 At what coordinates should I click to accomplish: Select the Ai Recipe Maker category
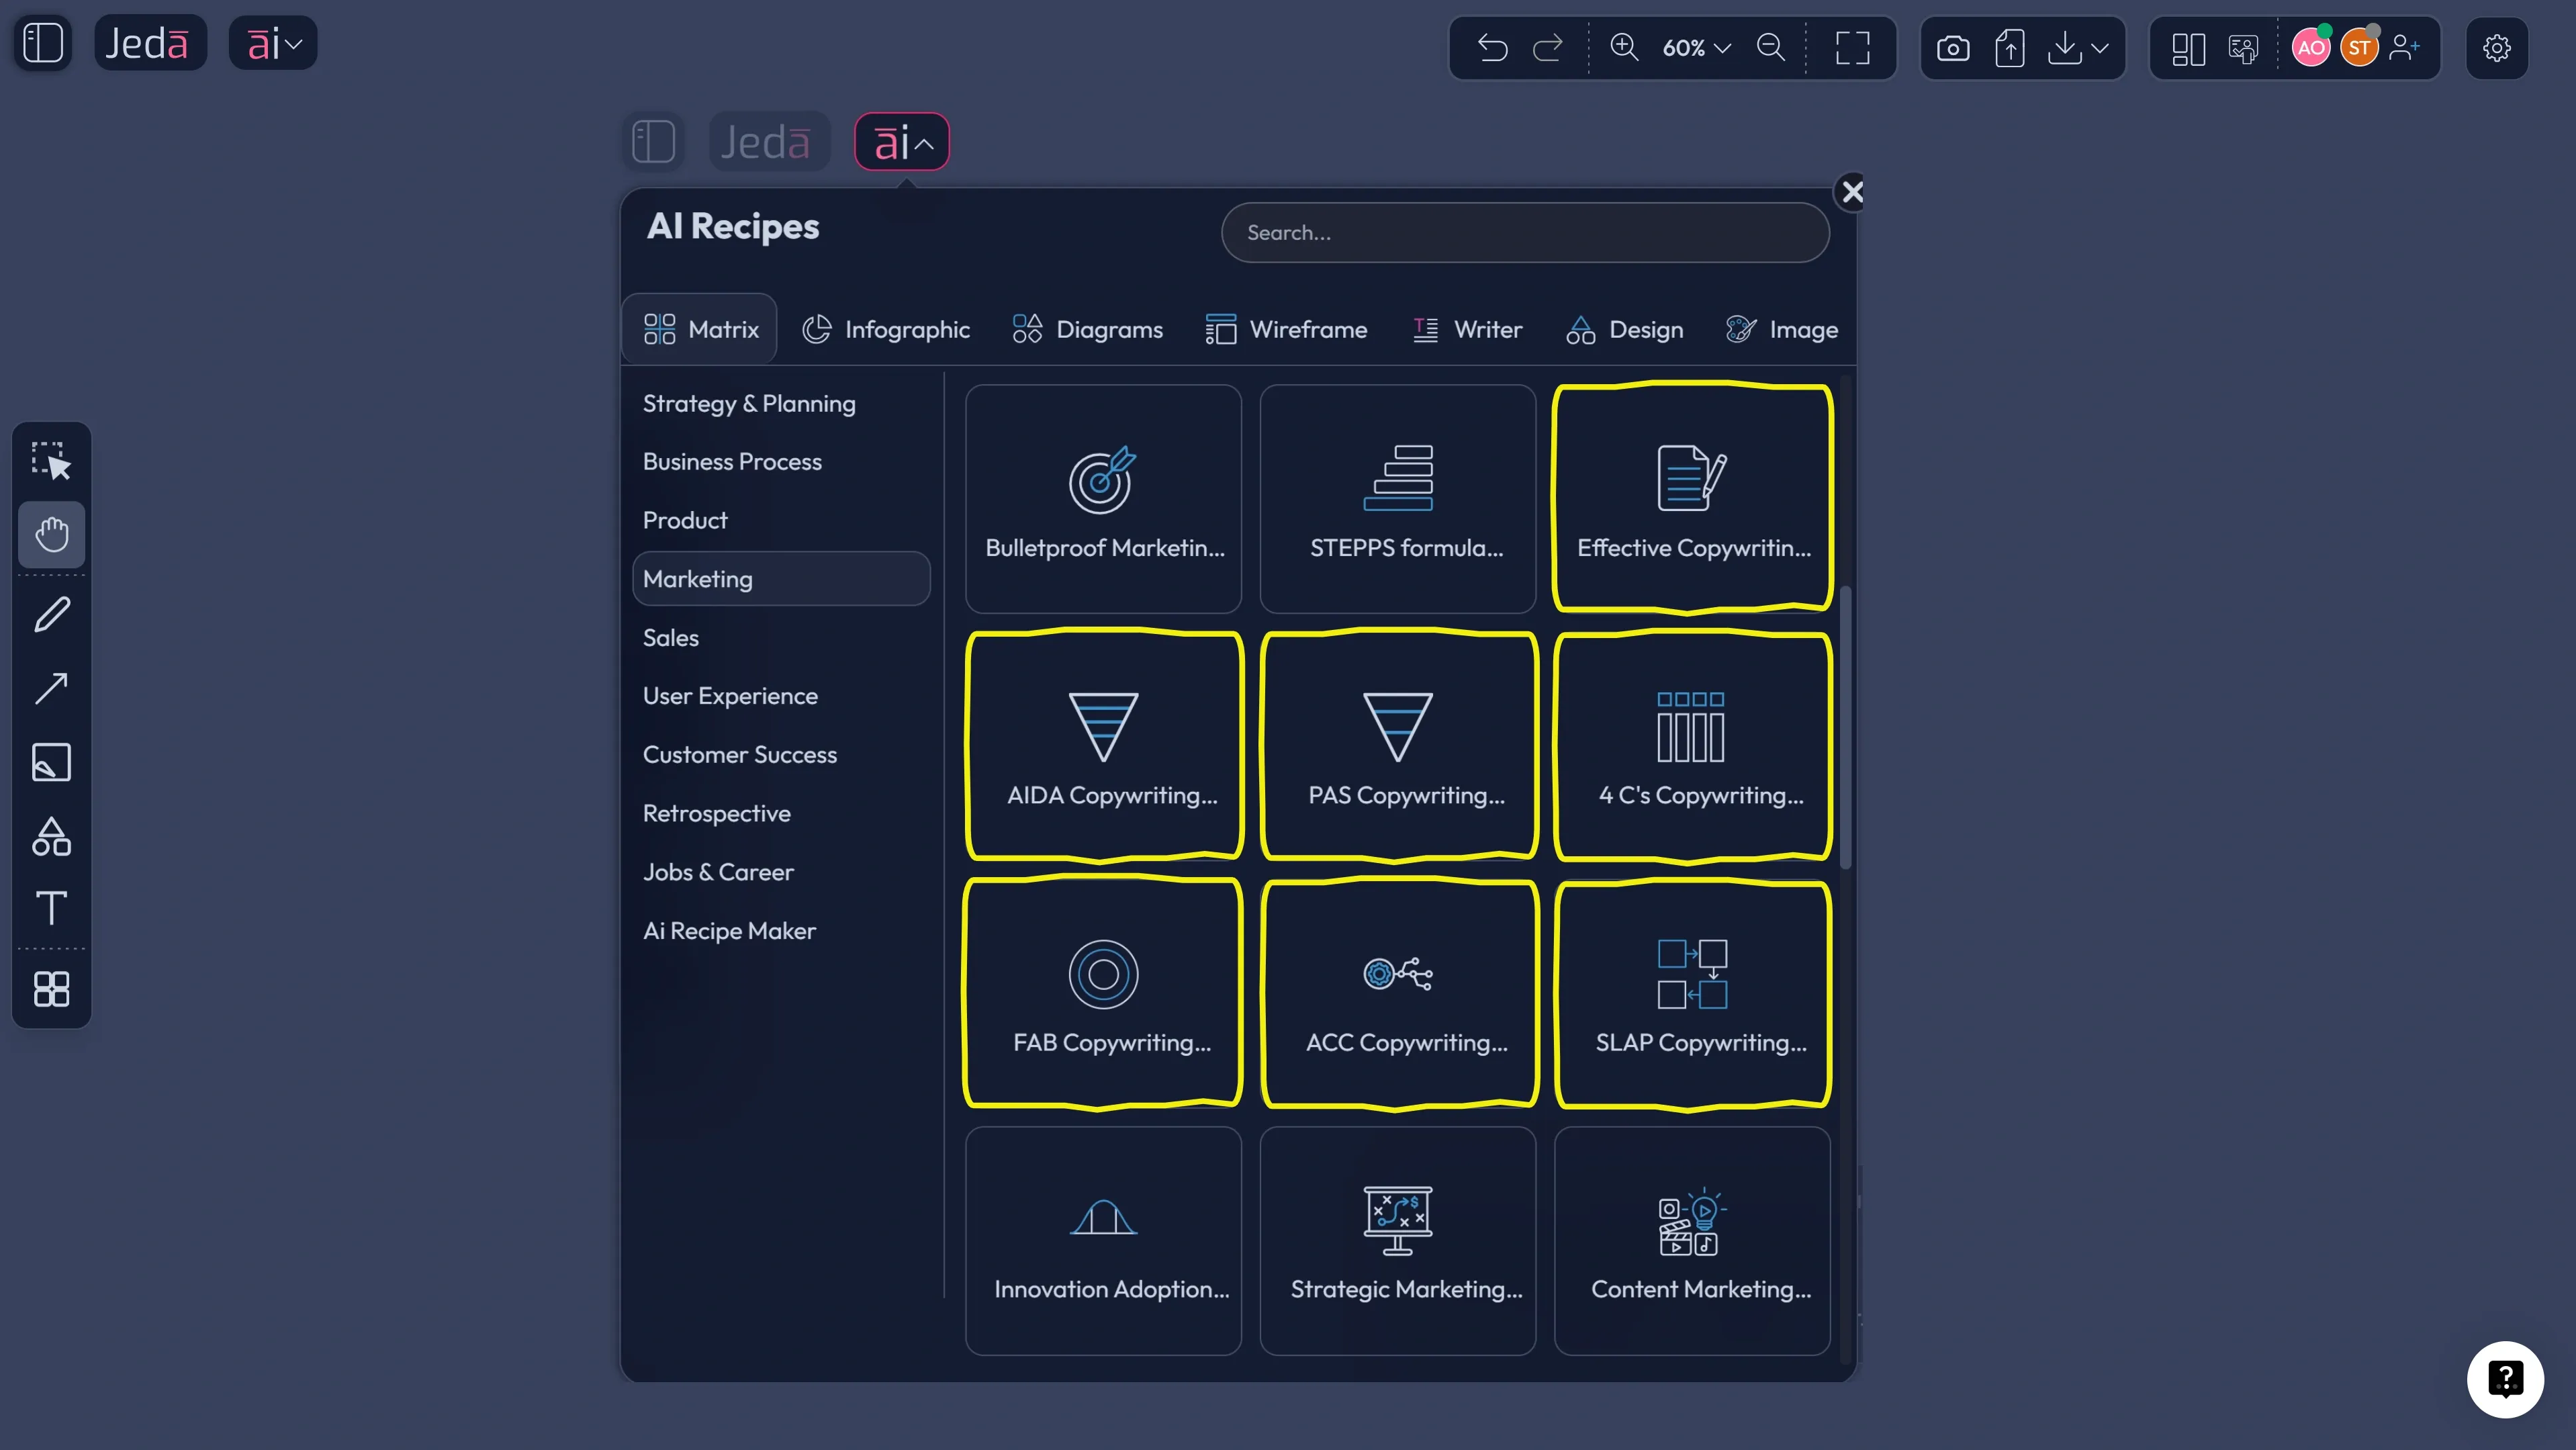(x=729, y=930)
